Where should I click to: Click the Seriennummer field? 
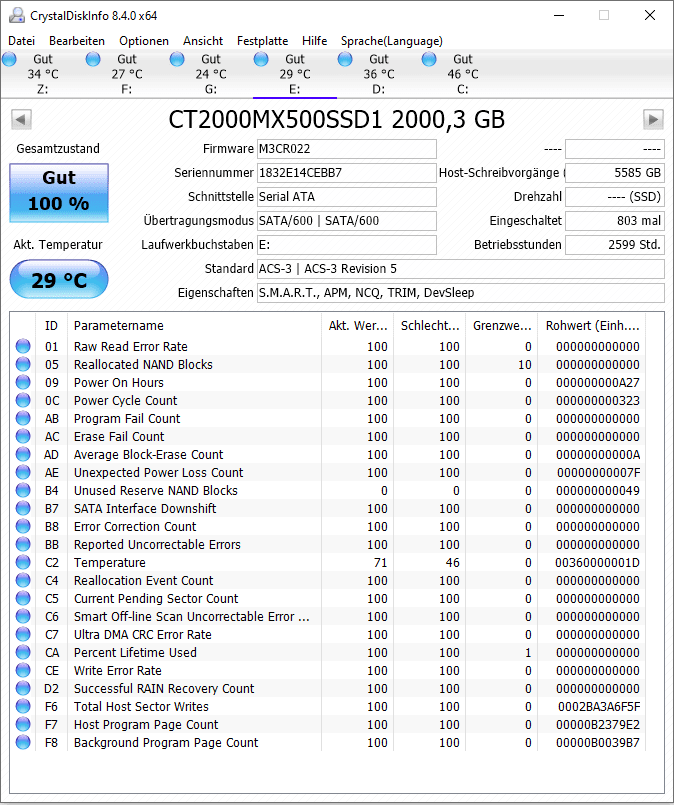[x=346, y=172]
